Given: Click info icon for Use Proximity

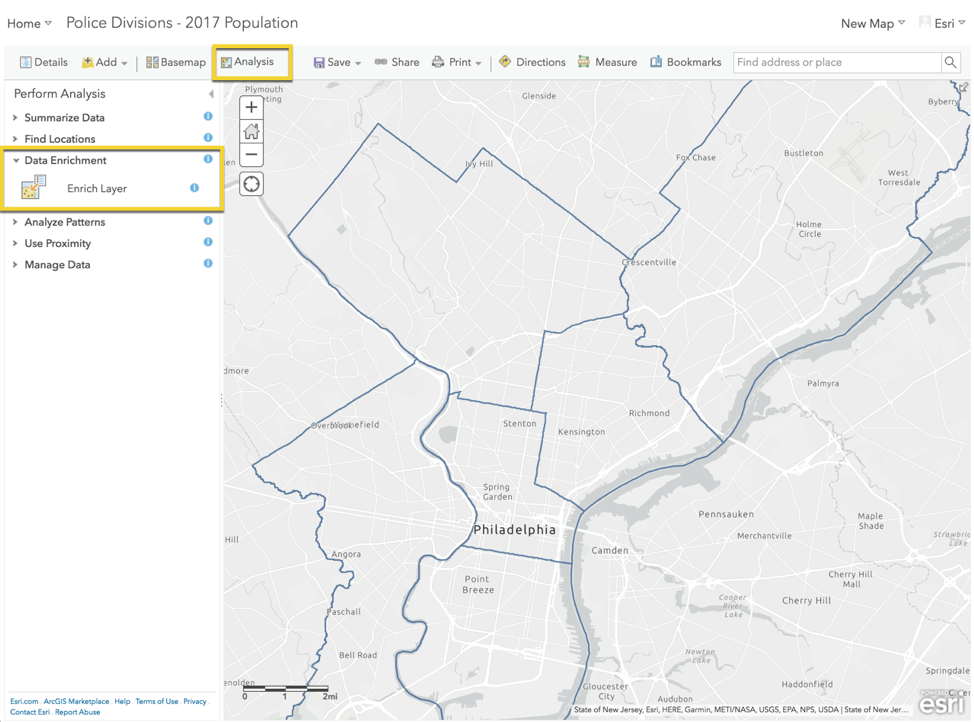Looking at the screenshot, I should coord(208,242).
